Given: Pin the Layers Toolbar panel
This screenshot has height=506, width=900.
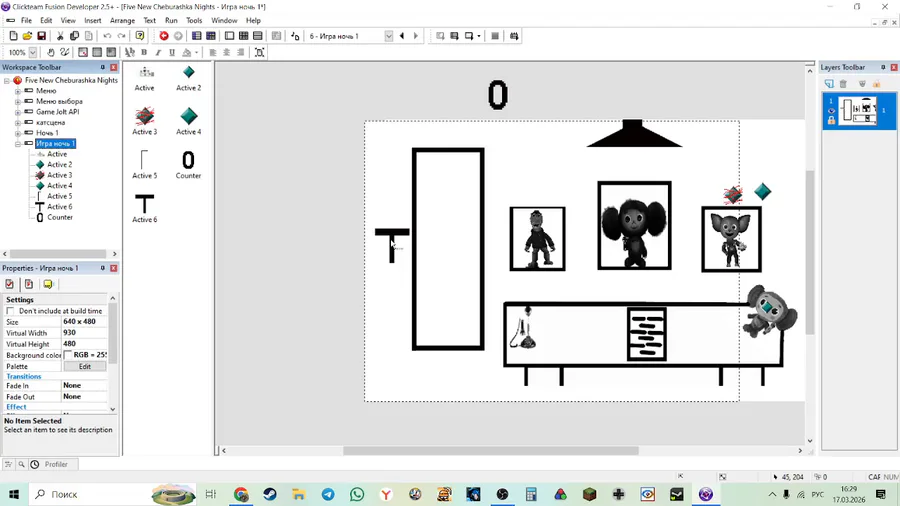Looking at the screenshot, I should tap(883, 67).
